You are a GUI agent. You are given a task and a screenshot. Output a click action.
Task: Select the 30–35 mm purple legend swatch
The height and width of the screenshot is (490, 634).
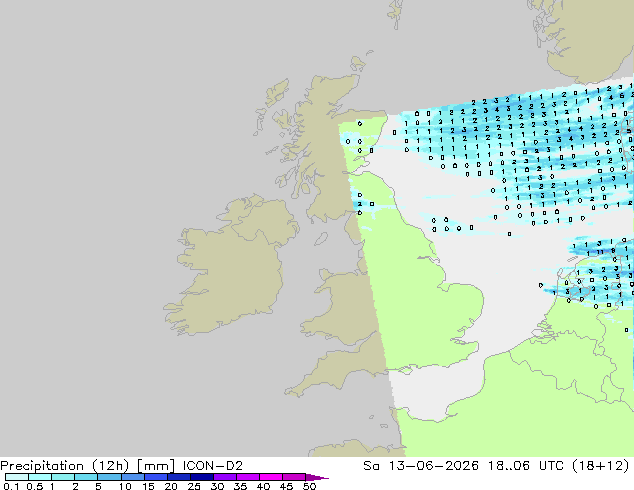click(x=225, y=477)
